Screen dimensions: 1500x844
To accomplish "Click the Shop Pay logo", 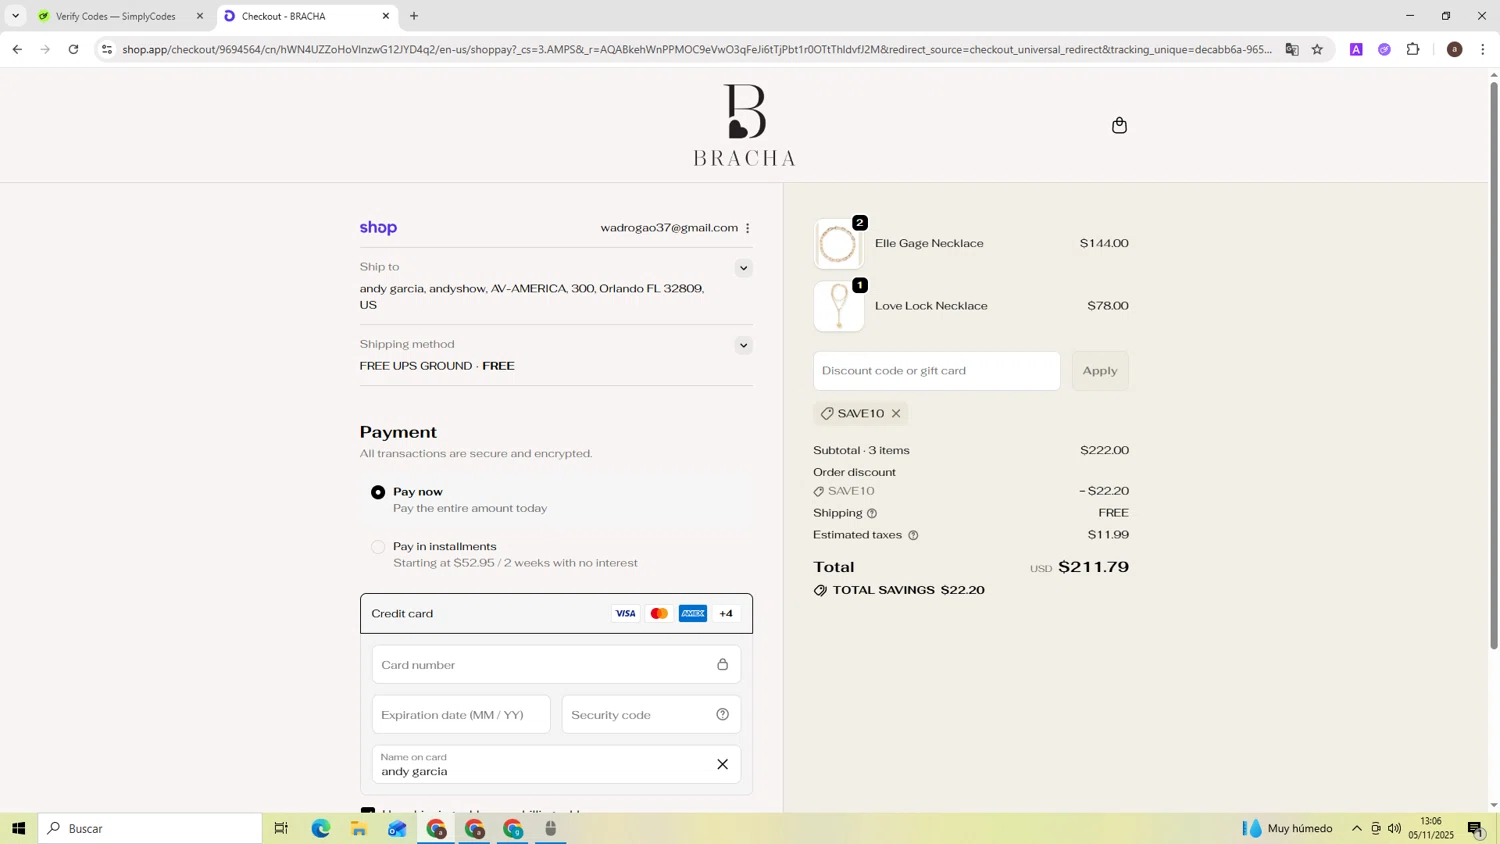I will 378,228.
